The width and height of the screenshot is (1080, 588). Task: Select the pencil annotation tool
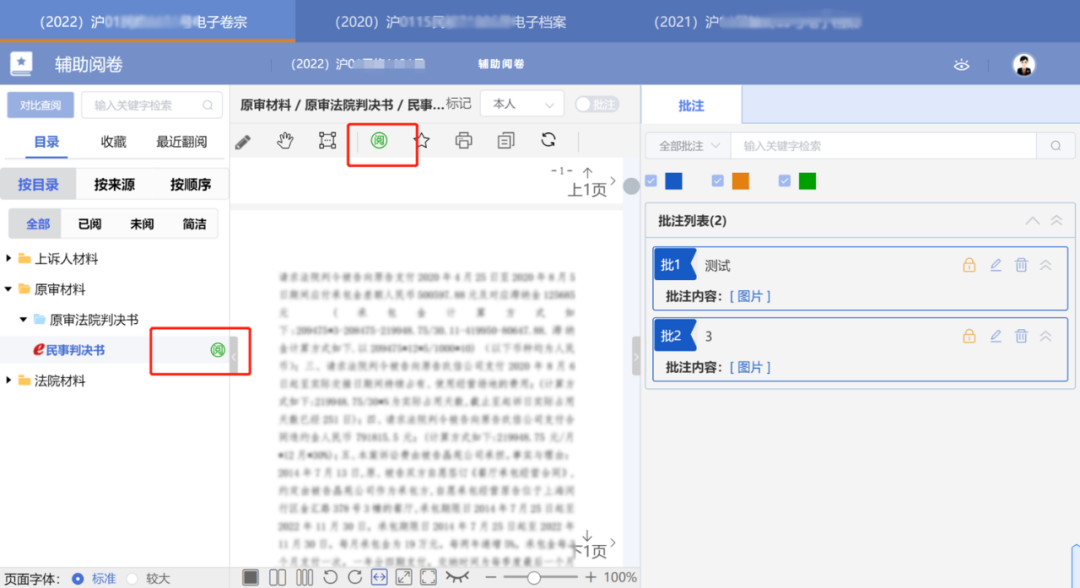tap(242, 141)
